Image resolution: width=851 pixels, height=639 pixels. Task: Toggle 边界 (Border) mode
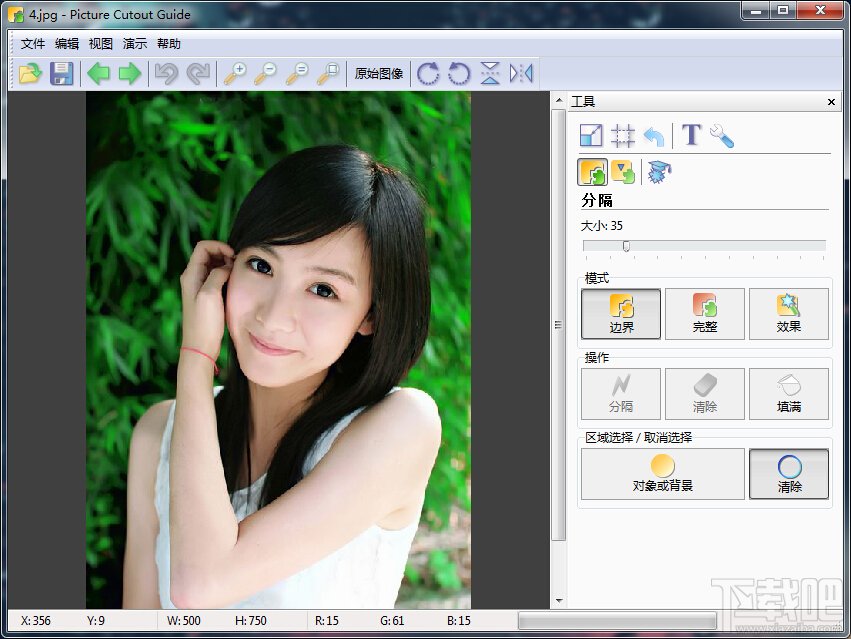pyautogui.click(x=621, y=314)
